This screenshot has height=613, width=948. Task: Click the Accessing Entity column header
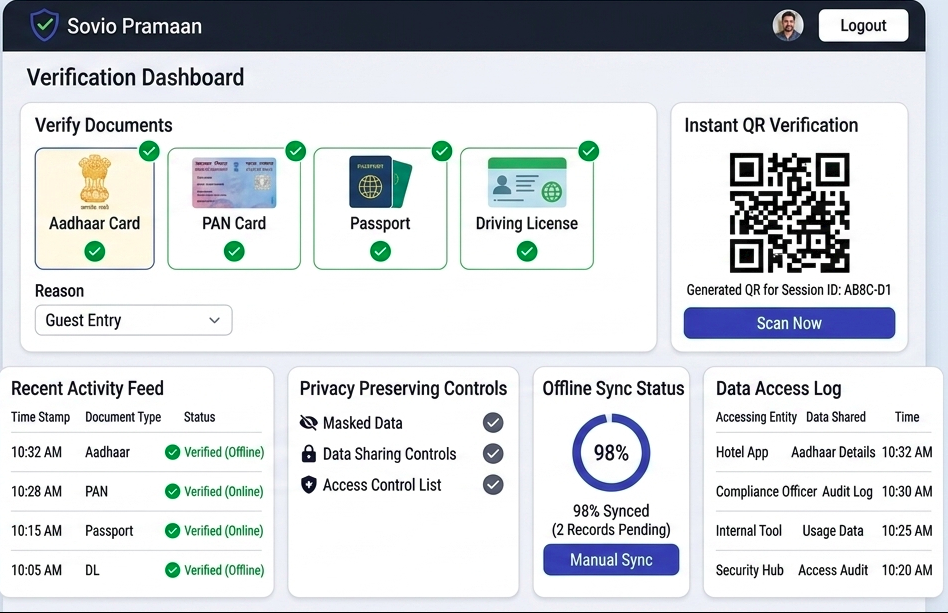coord(756,417)
